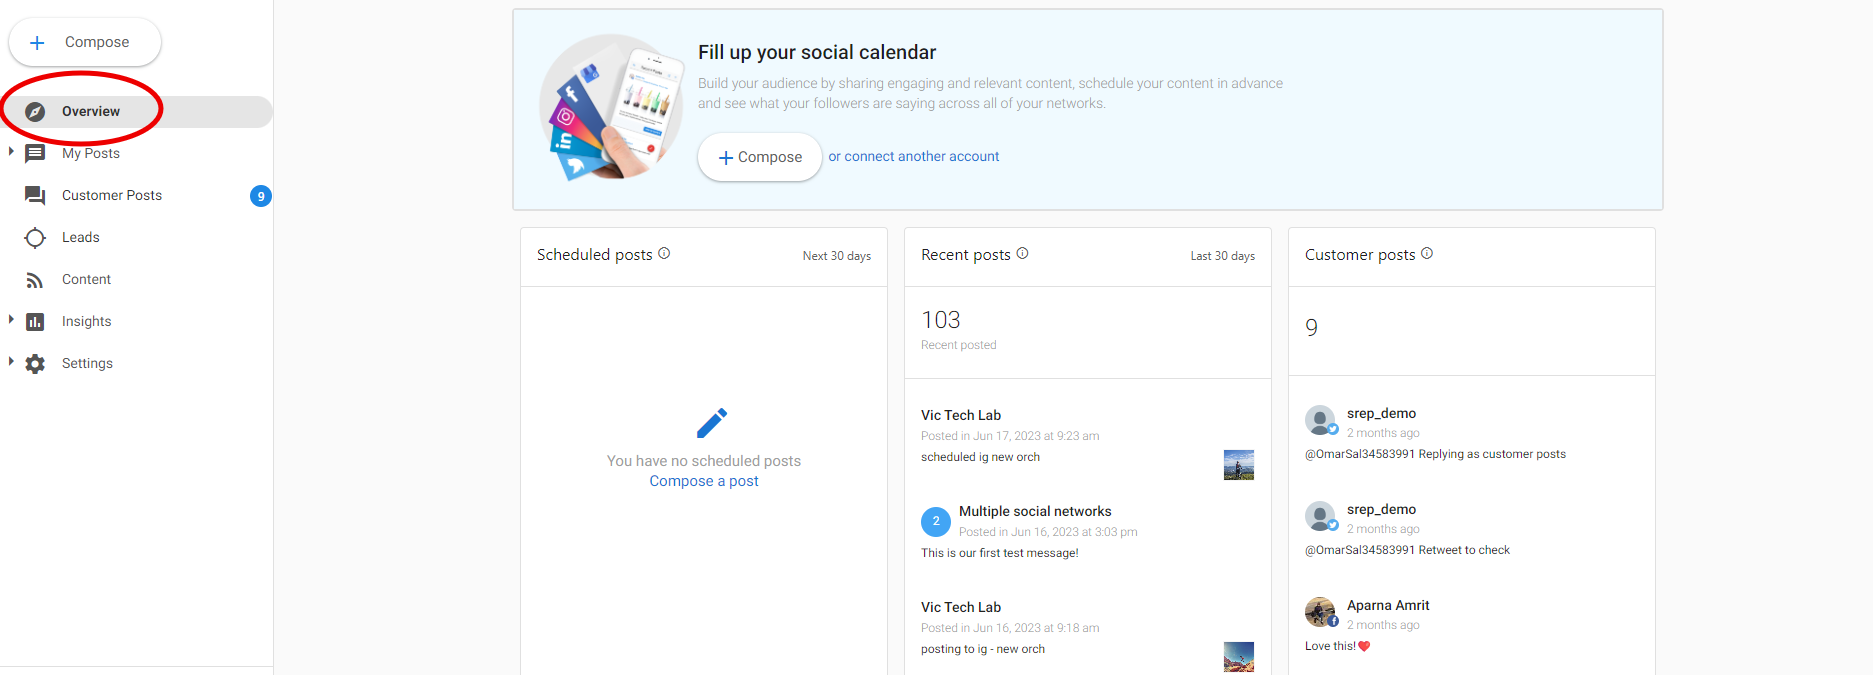The width and height of the screenshot is (1873, 675).
Task: Open the Leads menu item
Action: (81, 238)
